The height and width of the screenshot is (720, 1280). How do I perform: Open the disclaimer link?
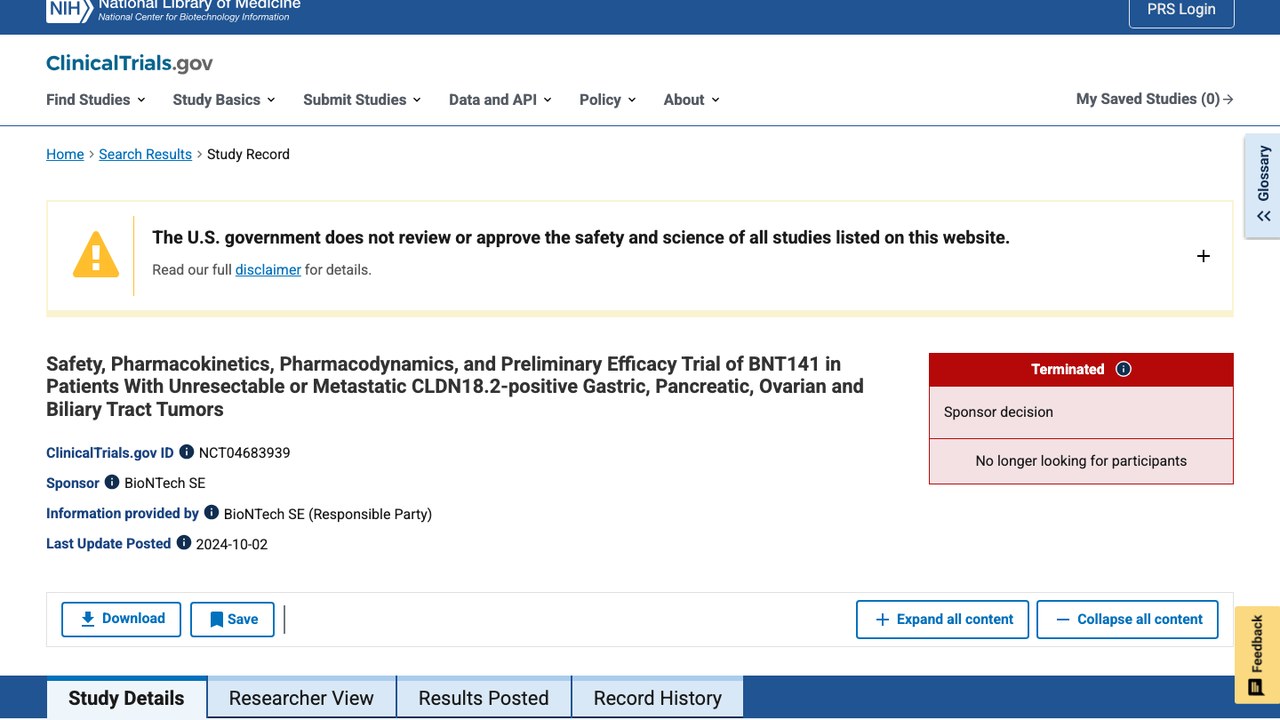point(268,269)
